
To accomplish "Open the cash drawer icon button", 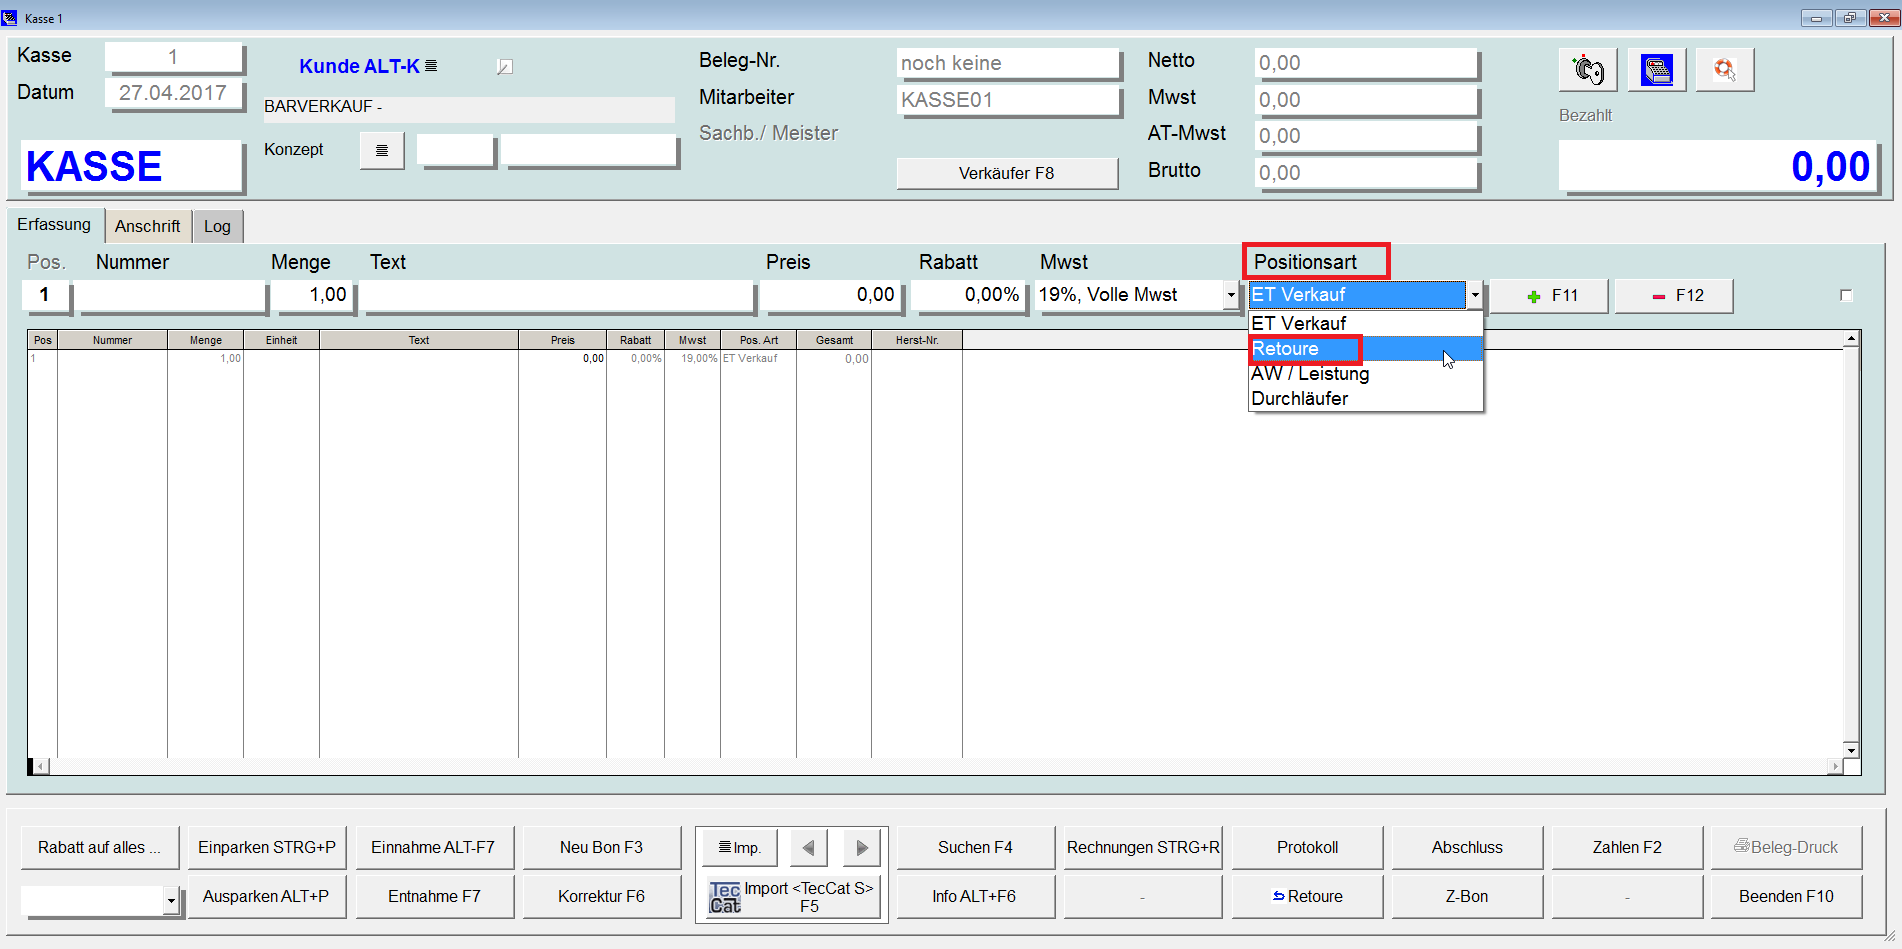I will (1587, 70).
